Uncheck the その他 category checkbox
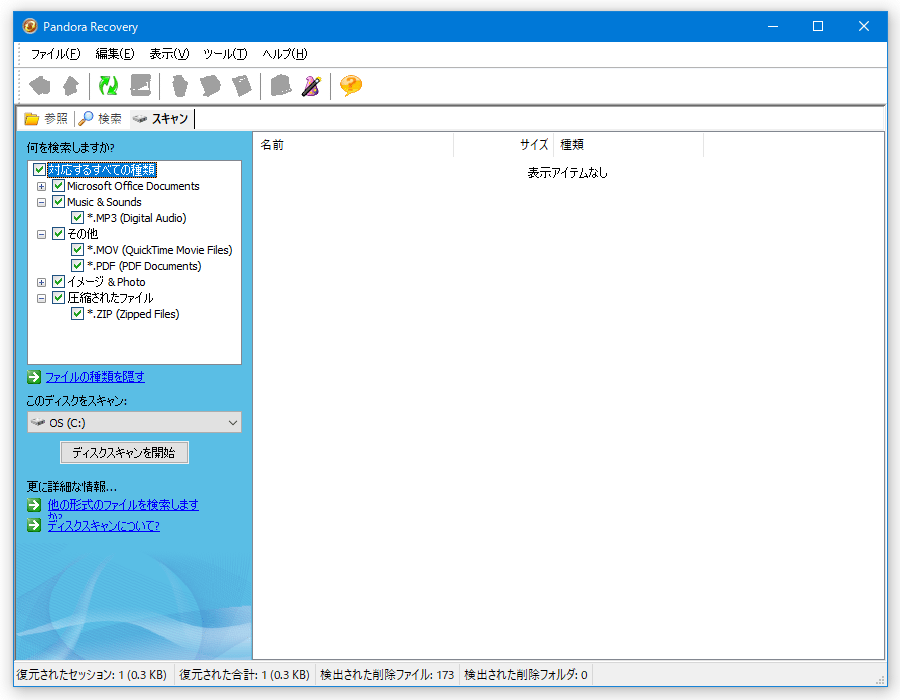 [58, 234]
